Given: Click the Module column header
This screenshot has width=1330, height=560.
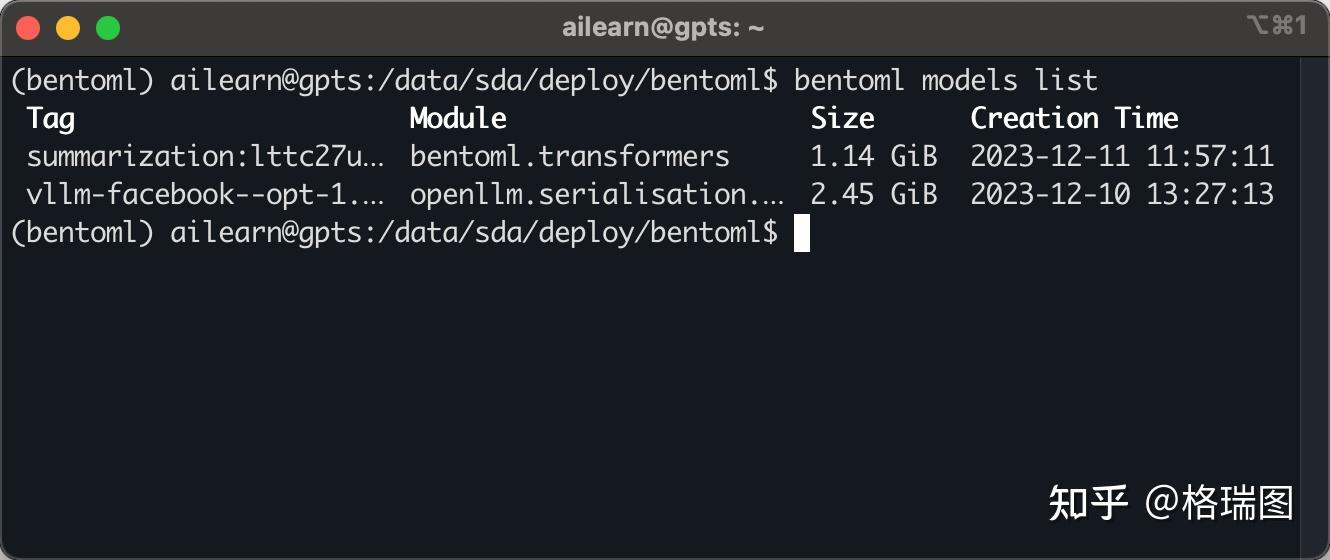Looking at the screenshot, I should pyautogui.click(x=458, y=119).
